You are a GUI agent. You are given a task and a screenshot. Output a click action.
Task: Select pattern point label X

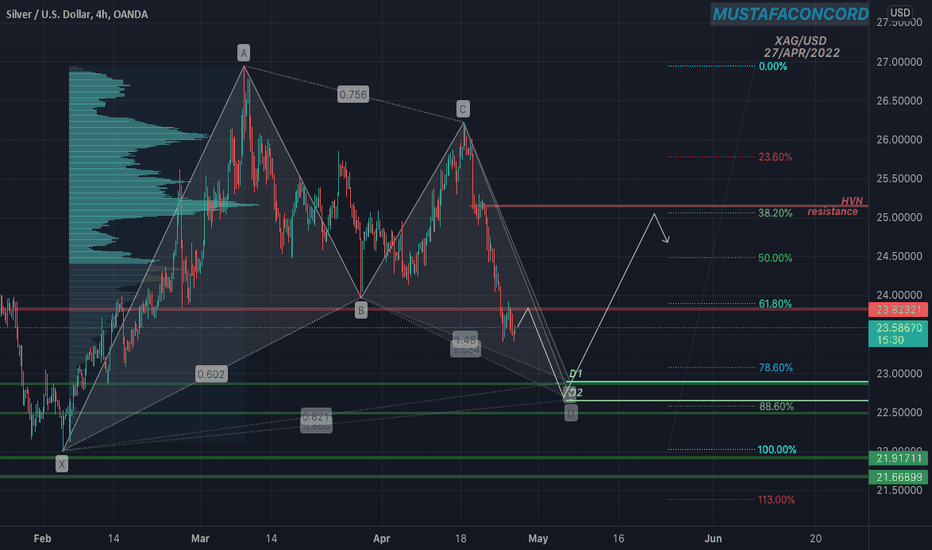[x=62, y=463]
